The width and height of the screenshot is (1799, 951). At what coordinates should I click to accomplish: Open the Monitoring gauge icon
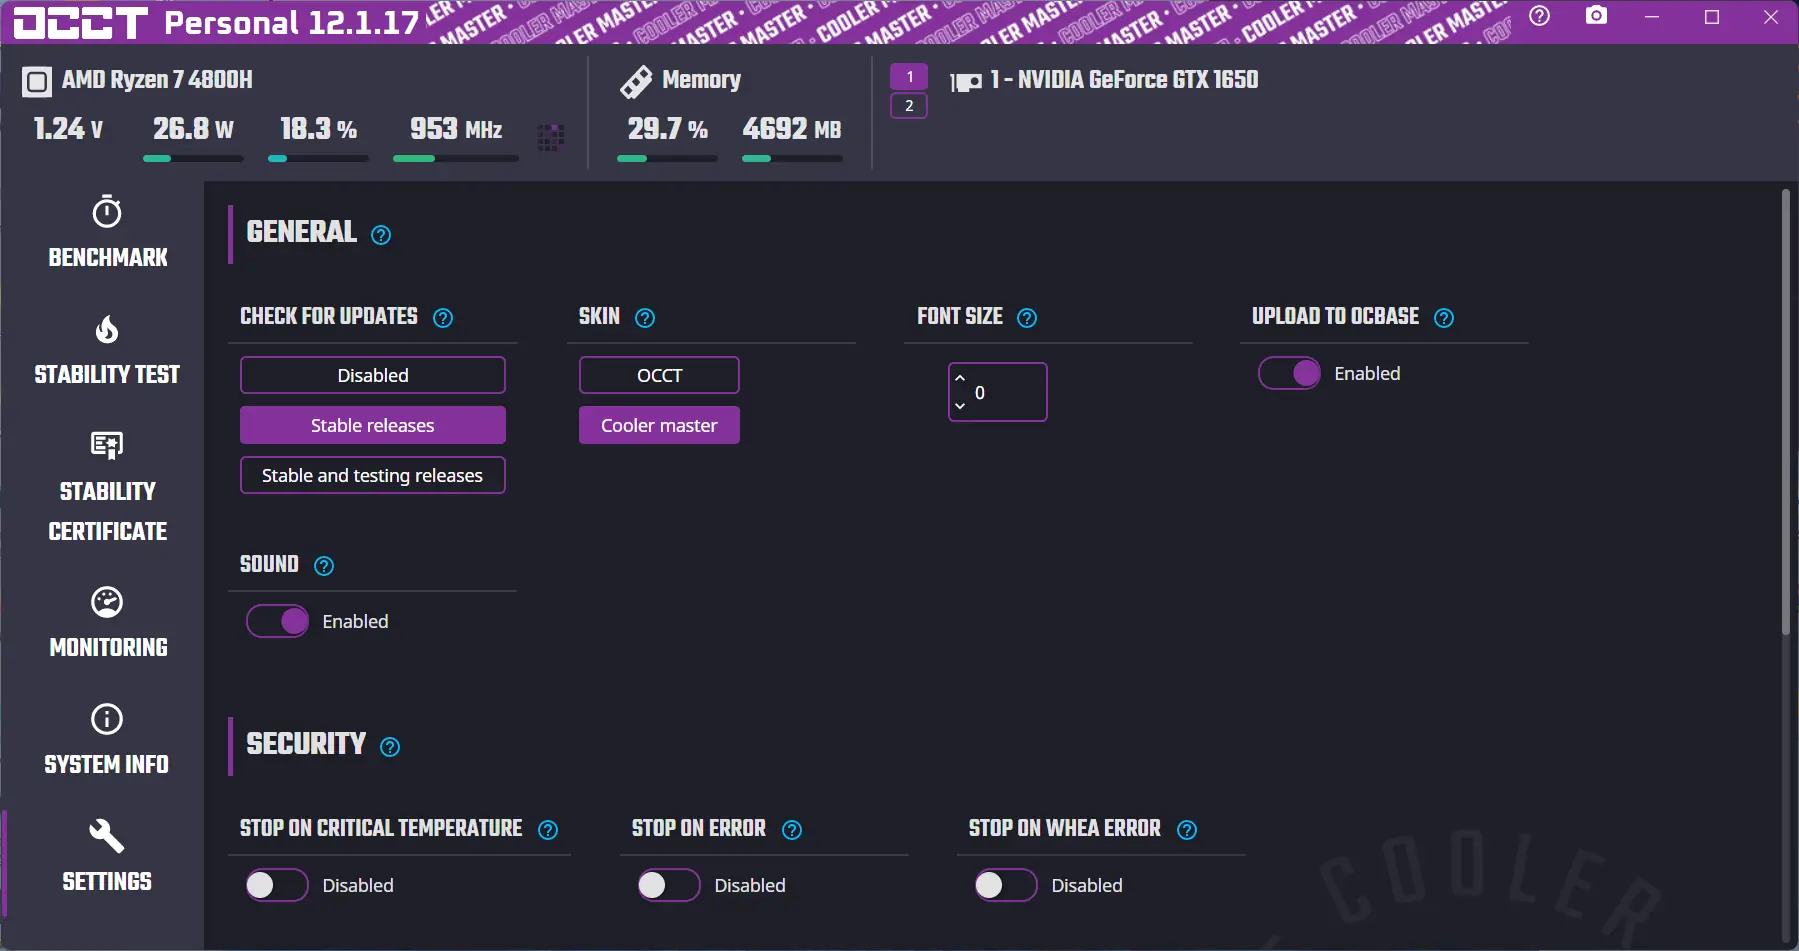(107, 602)
